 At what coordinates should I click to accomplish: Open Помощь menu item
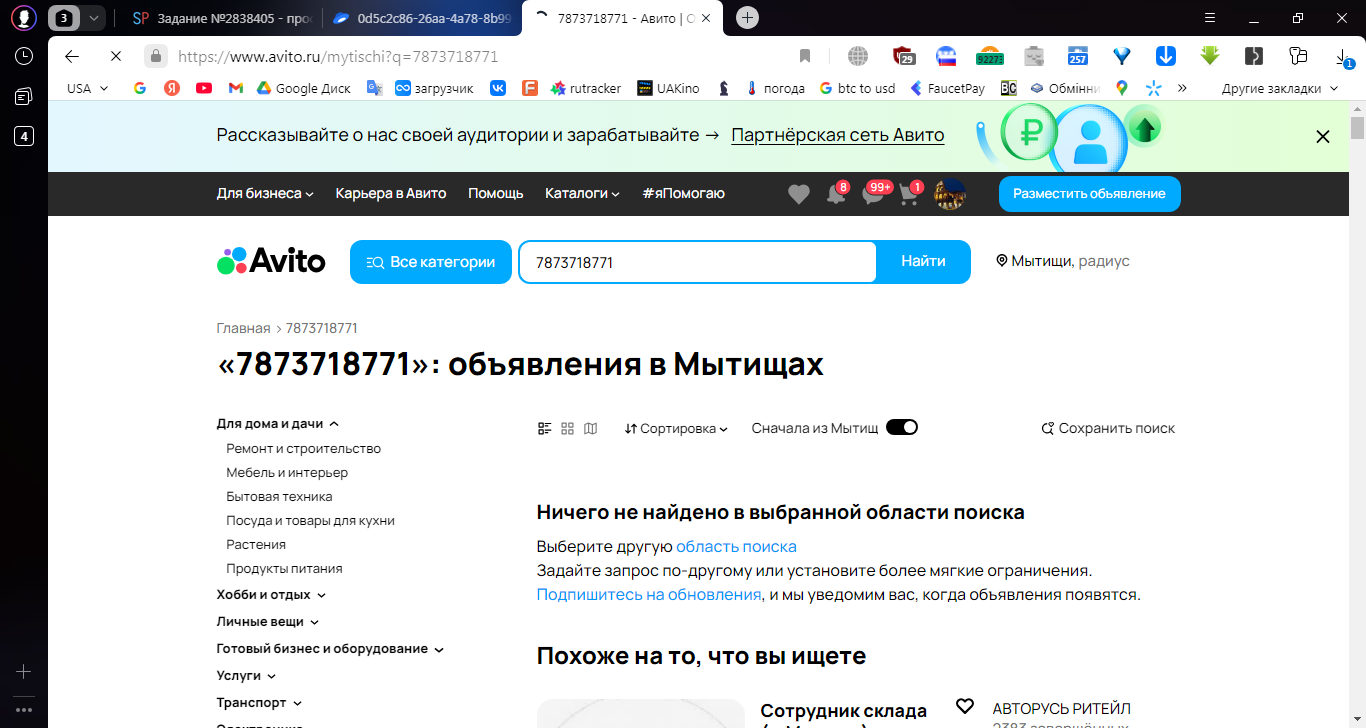click(496, 193)
